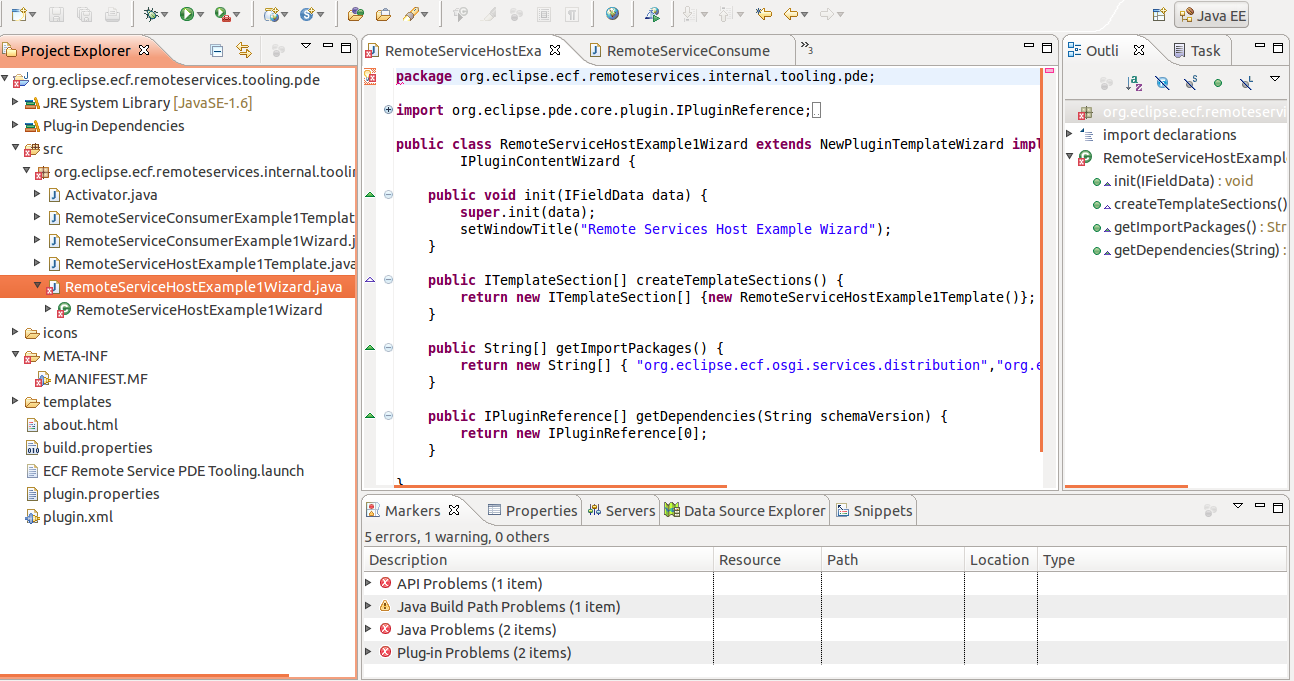Screen dimensions: 1294x681
Task: Click the Back navigation arrow
Action: click(x=790, y=14)
